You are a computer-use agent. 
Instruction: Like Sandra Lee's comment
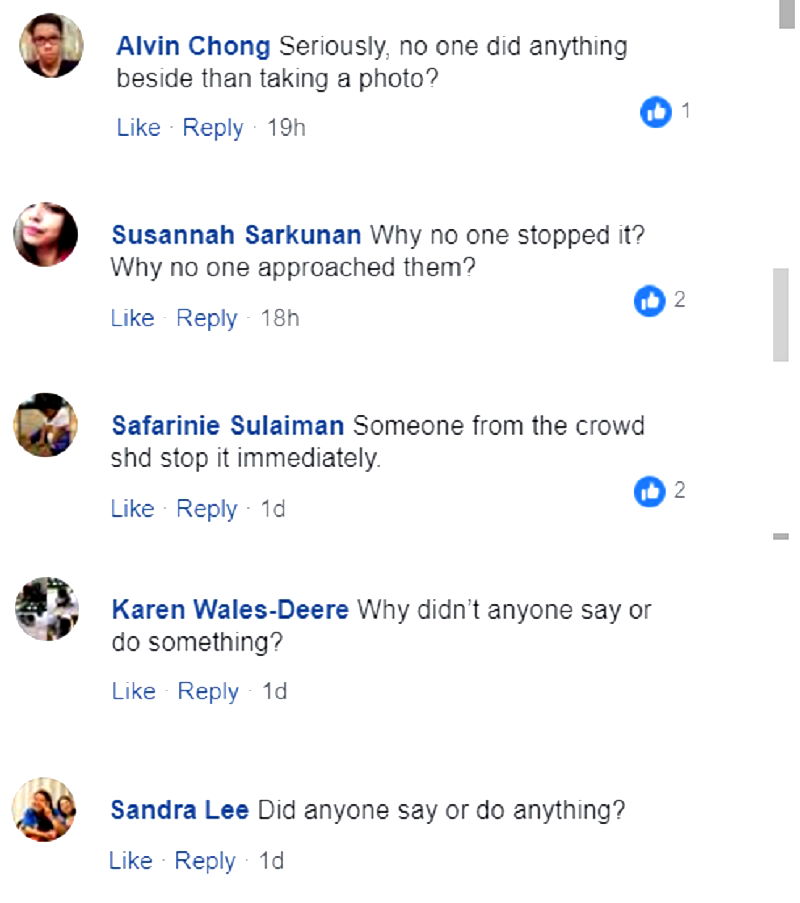point(130,860)
